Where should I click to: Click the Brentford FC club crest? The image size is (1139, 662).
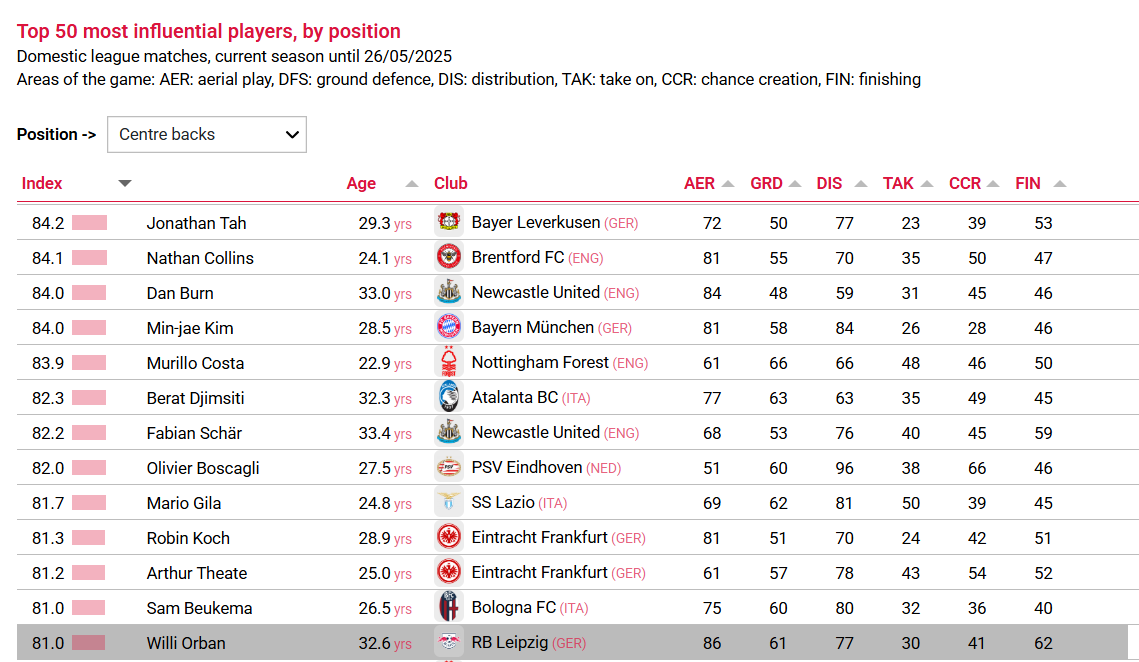[449, 257]
